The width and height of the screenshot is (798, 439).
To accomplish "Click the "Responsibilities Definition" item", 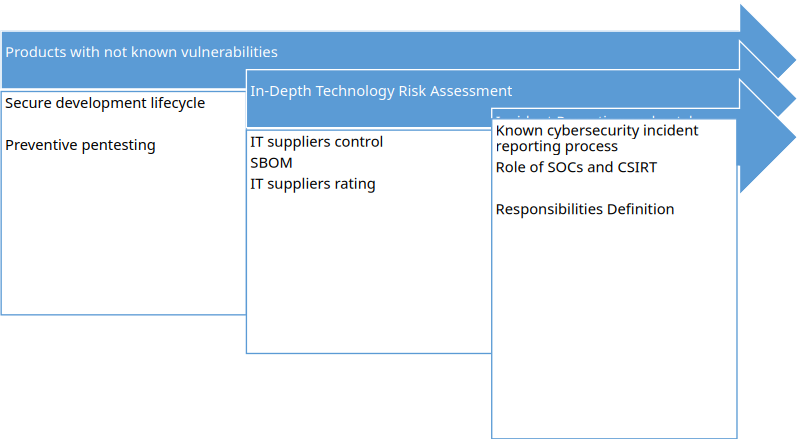I will [585, 209].
